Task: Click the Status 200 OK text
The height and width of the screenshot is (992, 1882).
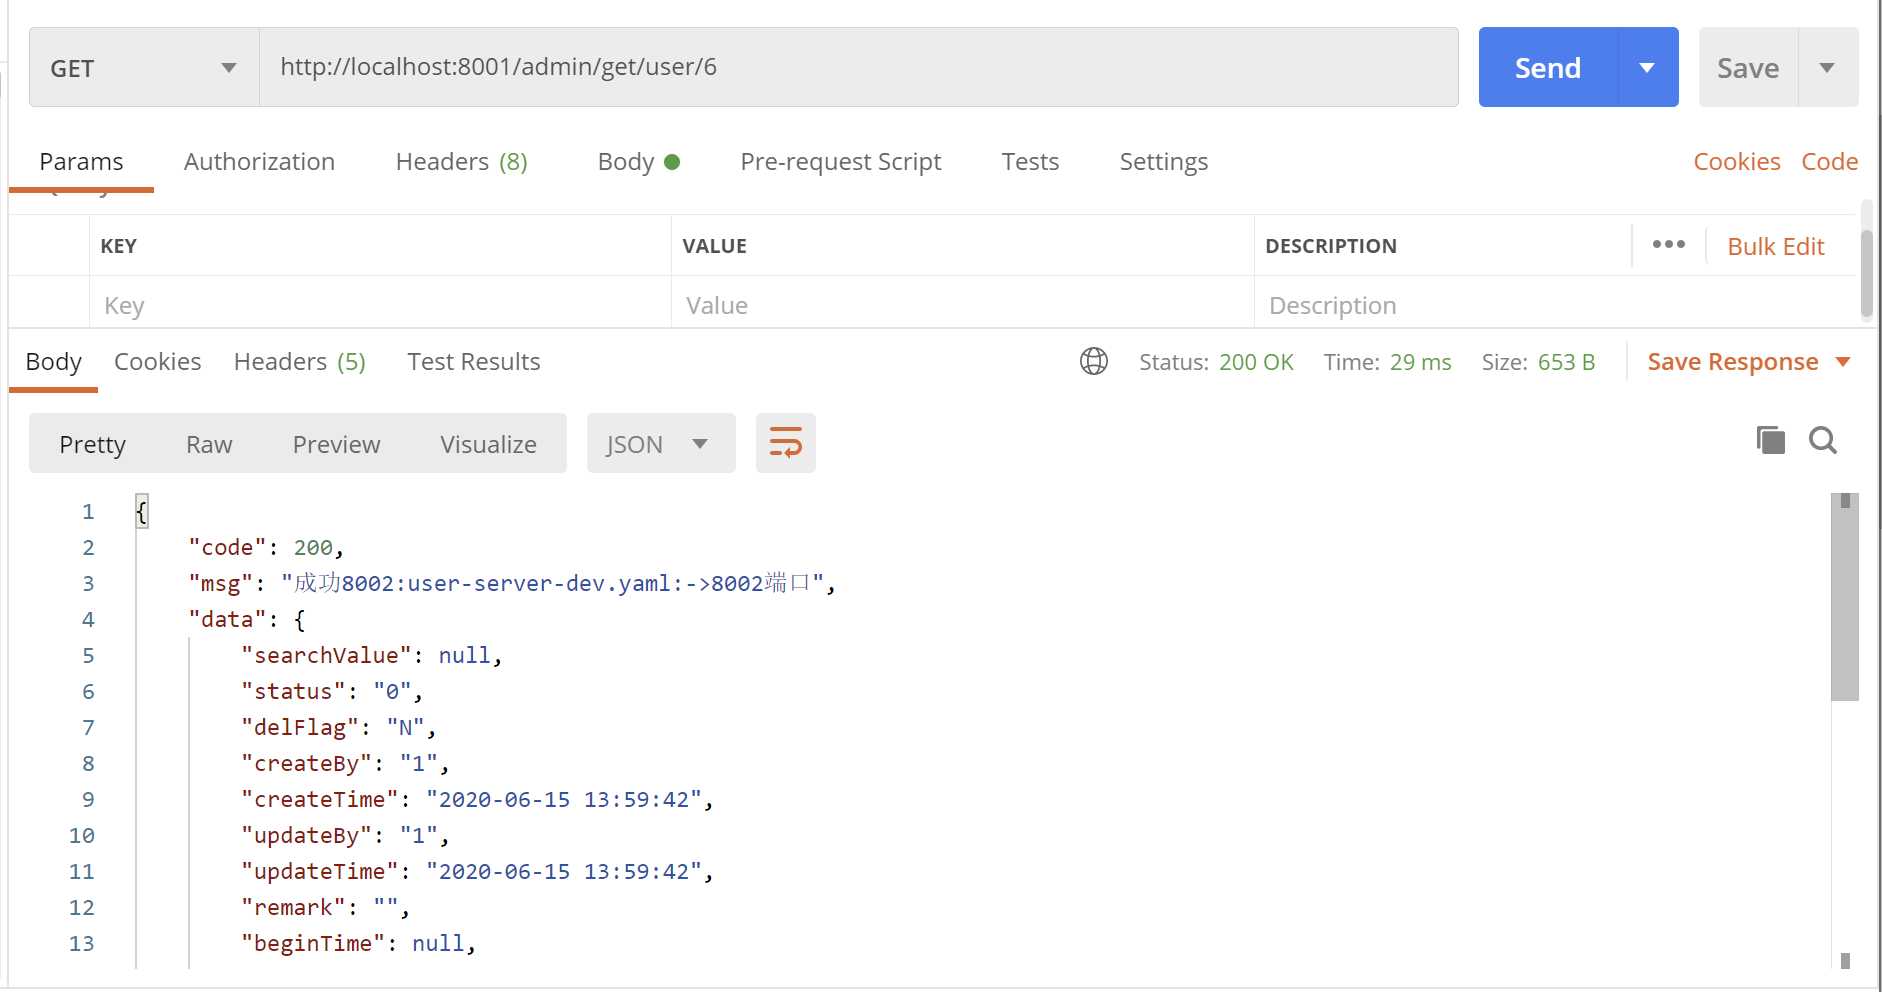Action: click(1216, 362)
